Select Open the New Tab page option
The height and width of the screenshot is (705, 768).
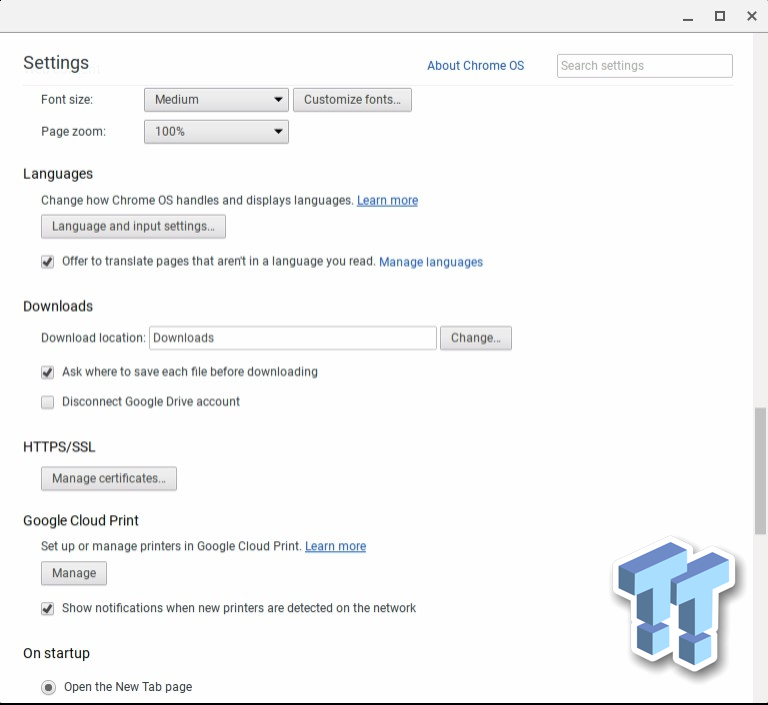pos(48,687)
